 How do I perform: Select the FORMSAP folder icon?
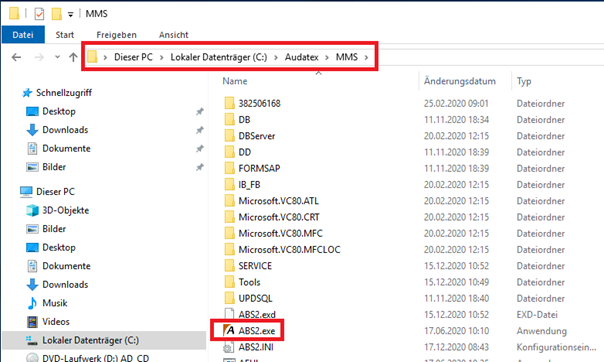(229, 168)
